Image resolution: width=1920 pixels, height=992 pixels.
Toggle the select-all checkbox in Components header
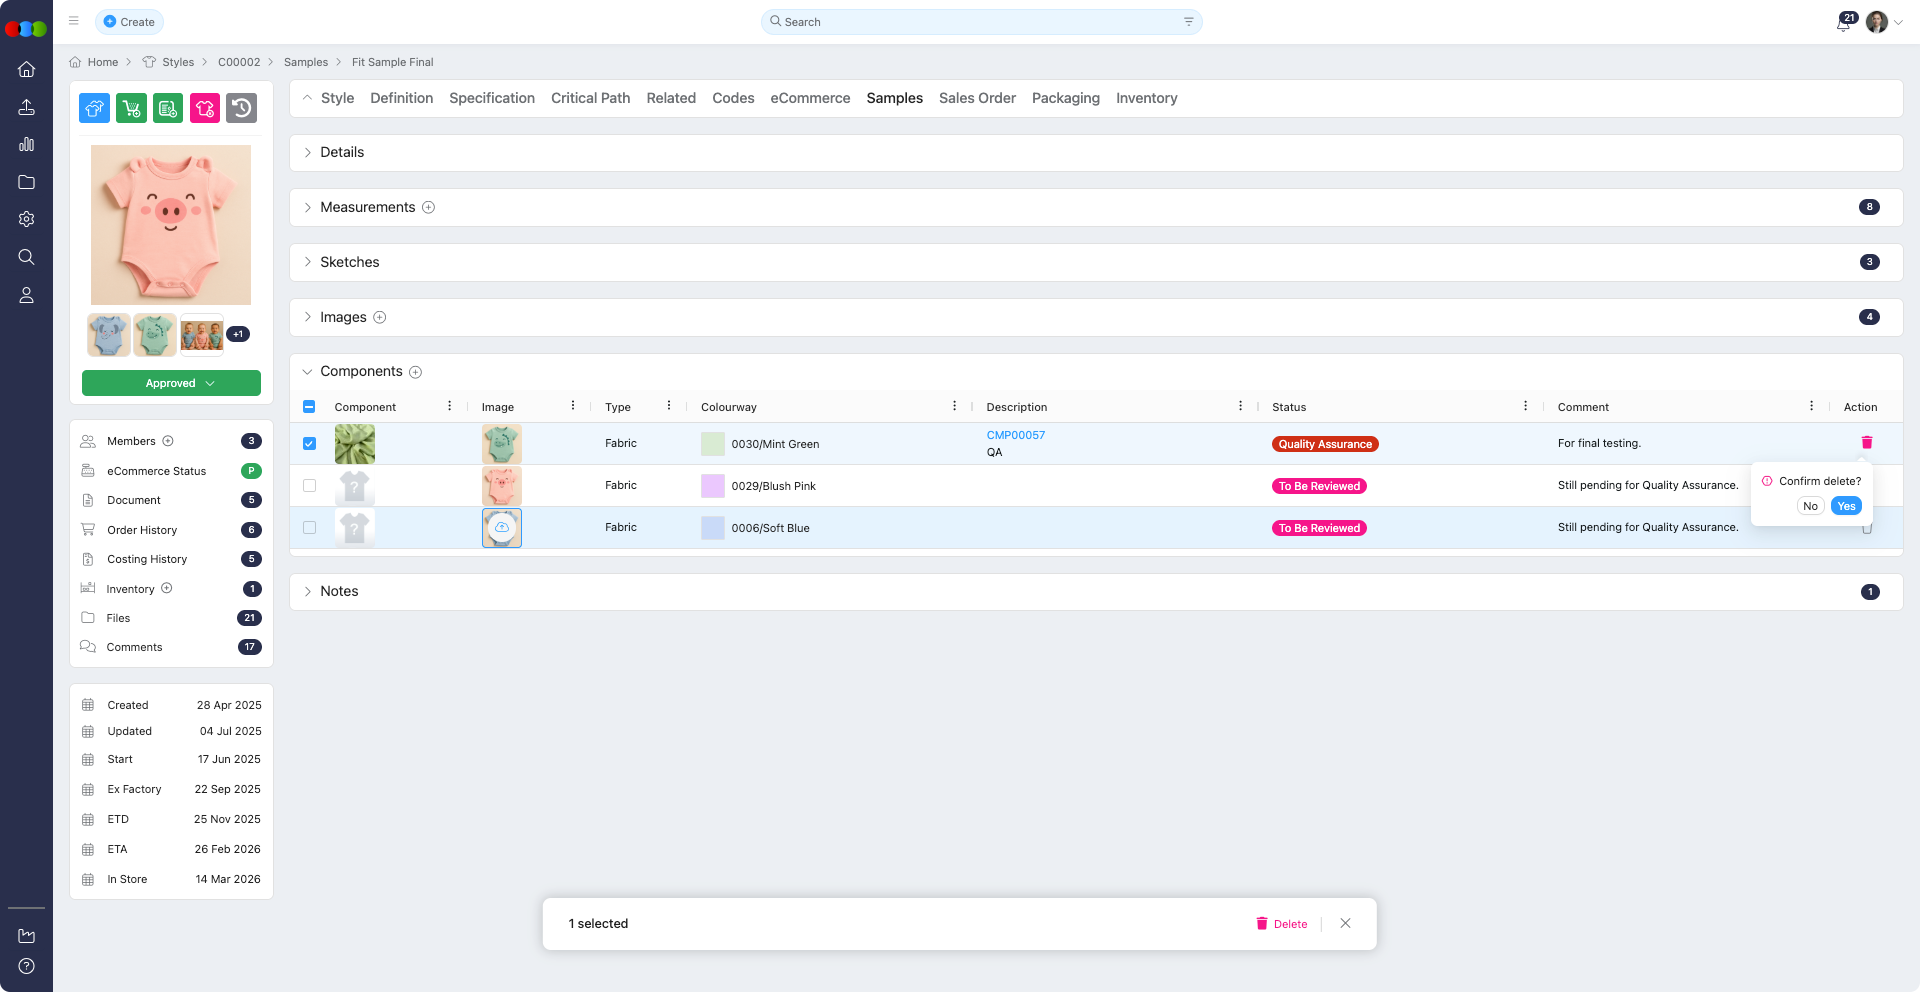[309, 407]
